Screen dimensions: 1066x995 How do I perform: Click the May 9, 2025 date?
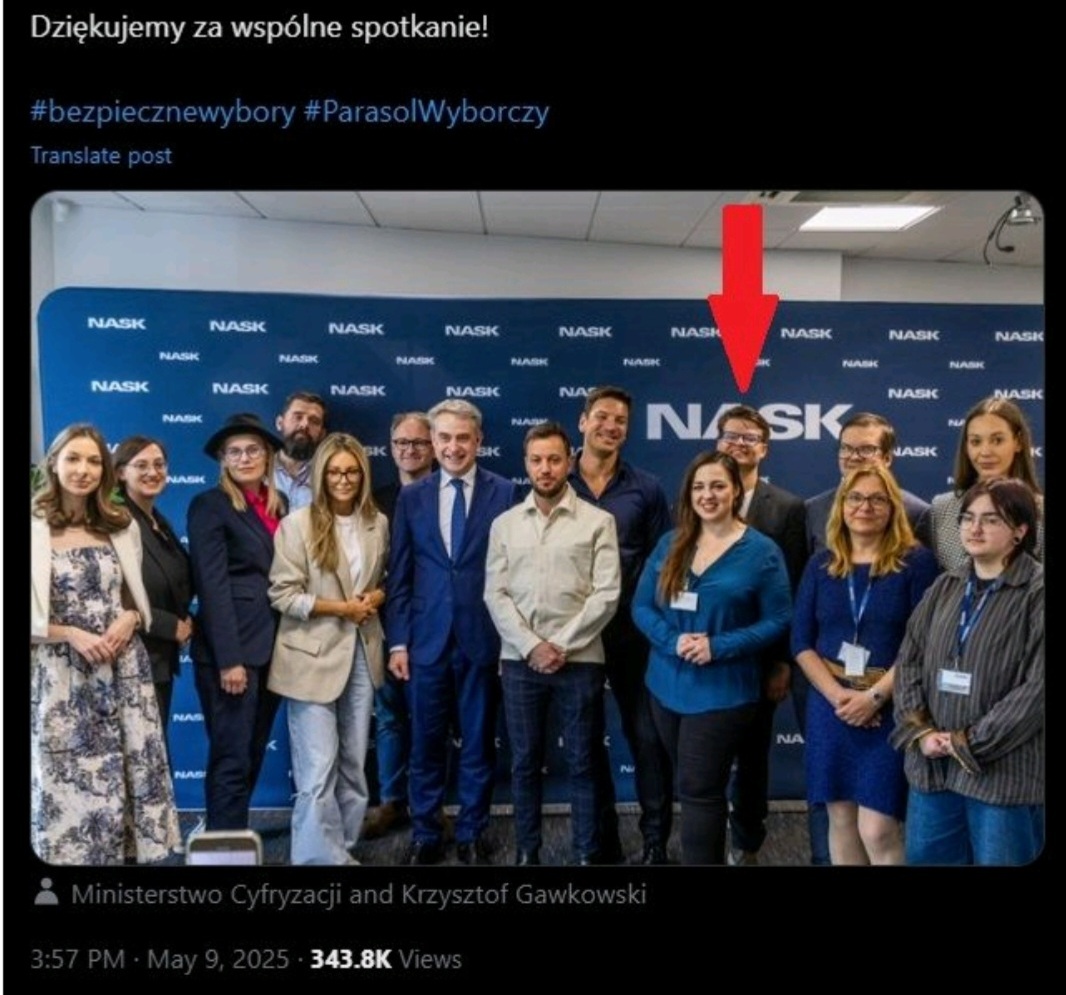(218, 960)
